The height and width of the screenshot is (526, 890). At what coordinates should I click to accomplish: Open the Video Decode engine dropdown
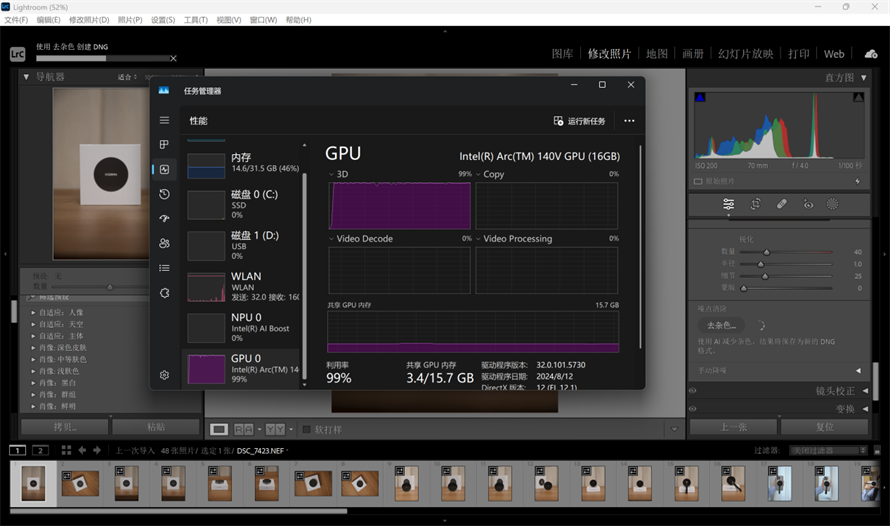pos(331,239)
